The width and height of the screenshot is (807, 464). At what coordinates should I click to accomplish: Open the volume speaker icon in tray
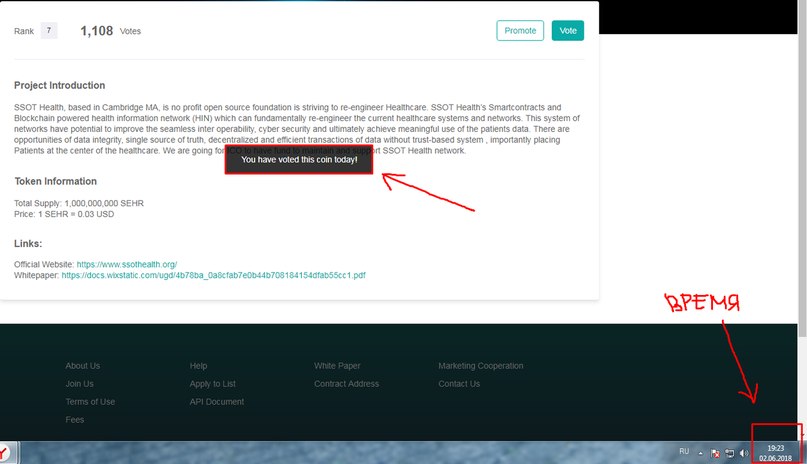coord(744,453)
